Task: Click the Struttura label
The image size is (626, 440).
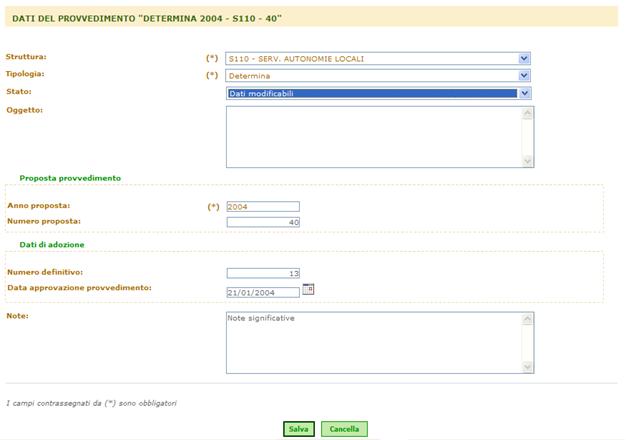Action: [26, 57]
